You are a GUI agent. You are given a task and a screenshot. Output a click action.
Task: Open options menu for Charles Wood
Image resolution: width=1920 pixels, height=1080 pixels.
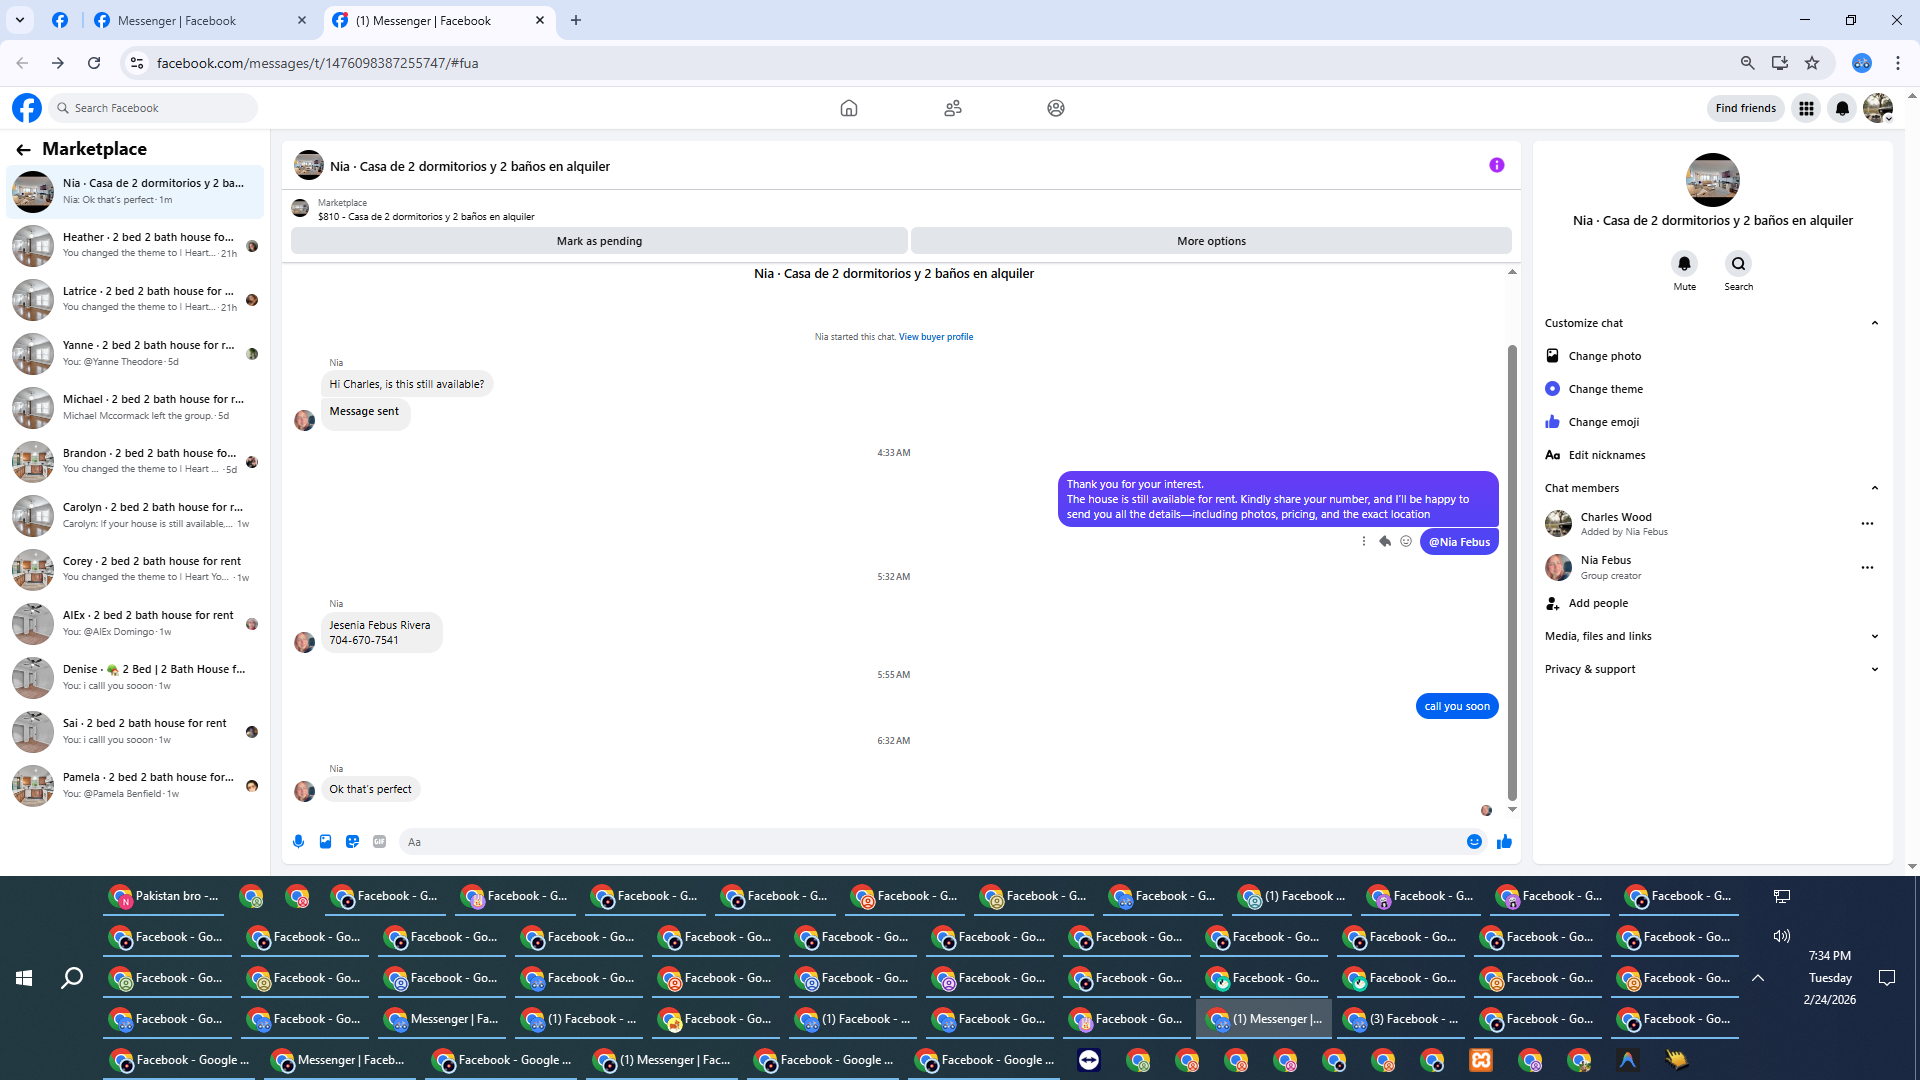pos(1866,524)
